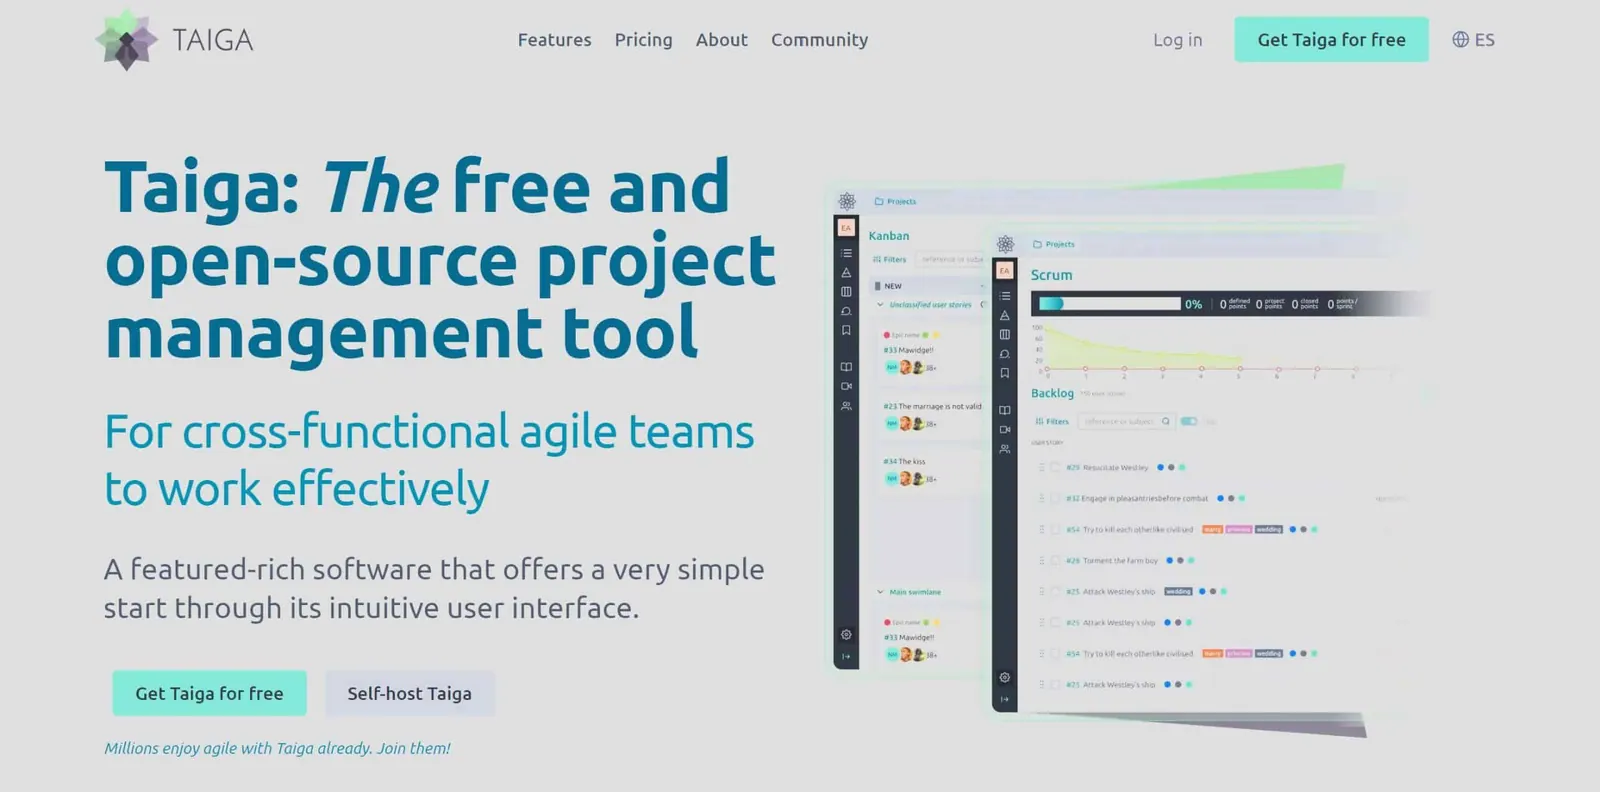Viewport: 1600px width, 792px height.
Task: Click Get Taiga for free under the headline
Action: [x=209, y=693]
